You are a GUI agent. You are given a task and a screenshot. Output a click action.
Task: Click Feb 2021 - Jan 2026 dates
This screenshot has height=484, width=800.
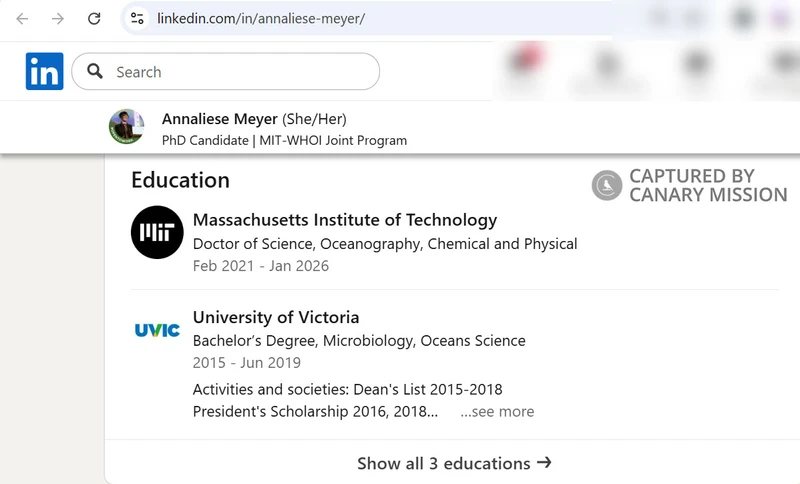pyautogui.click(x=261, y=266)
